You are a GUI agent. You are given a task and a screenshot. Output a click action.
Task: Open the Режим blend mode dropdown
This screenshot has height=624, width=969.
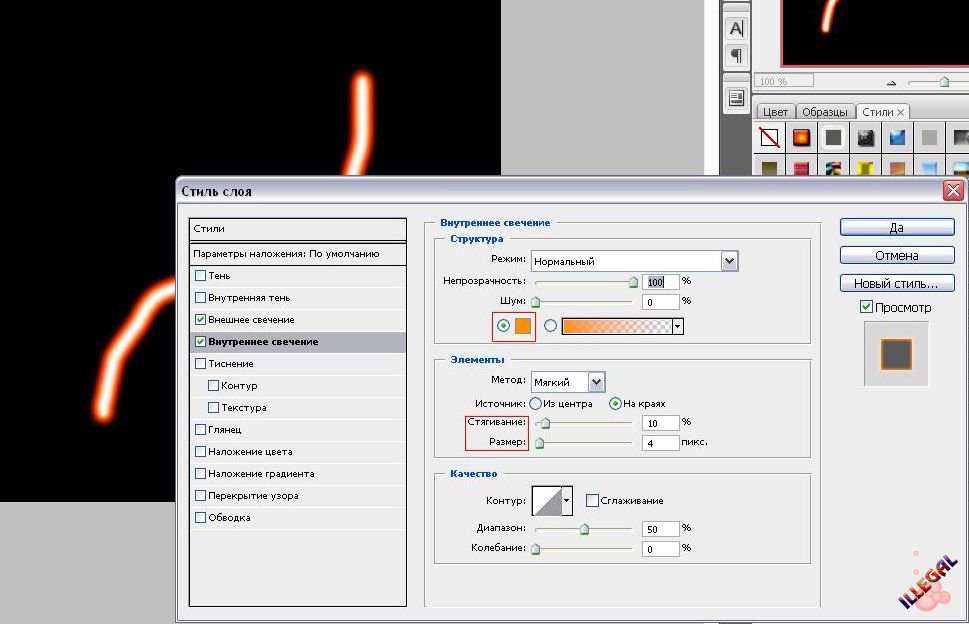[x=729, y=261]
